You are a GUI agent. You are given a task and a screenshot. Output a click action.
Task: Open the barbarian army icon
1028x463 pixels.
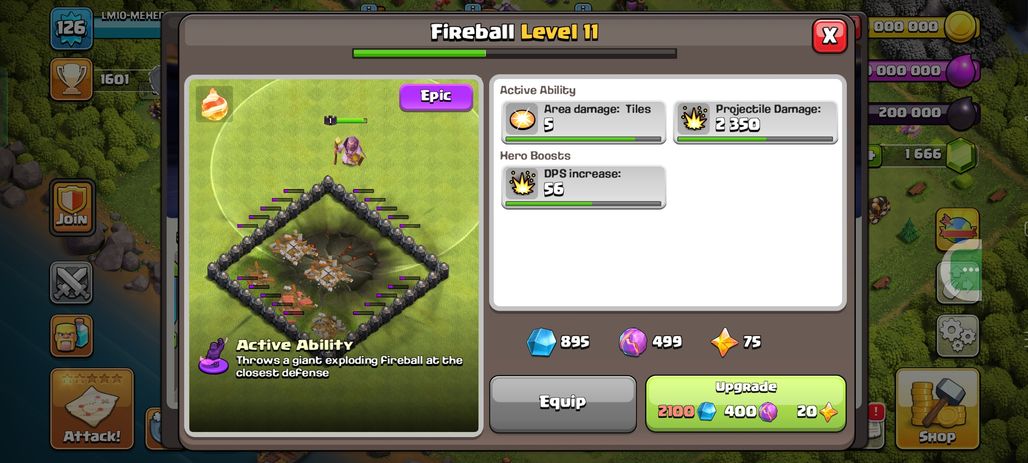click(x=71, y=336)
